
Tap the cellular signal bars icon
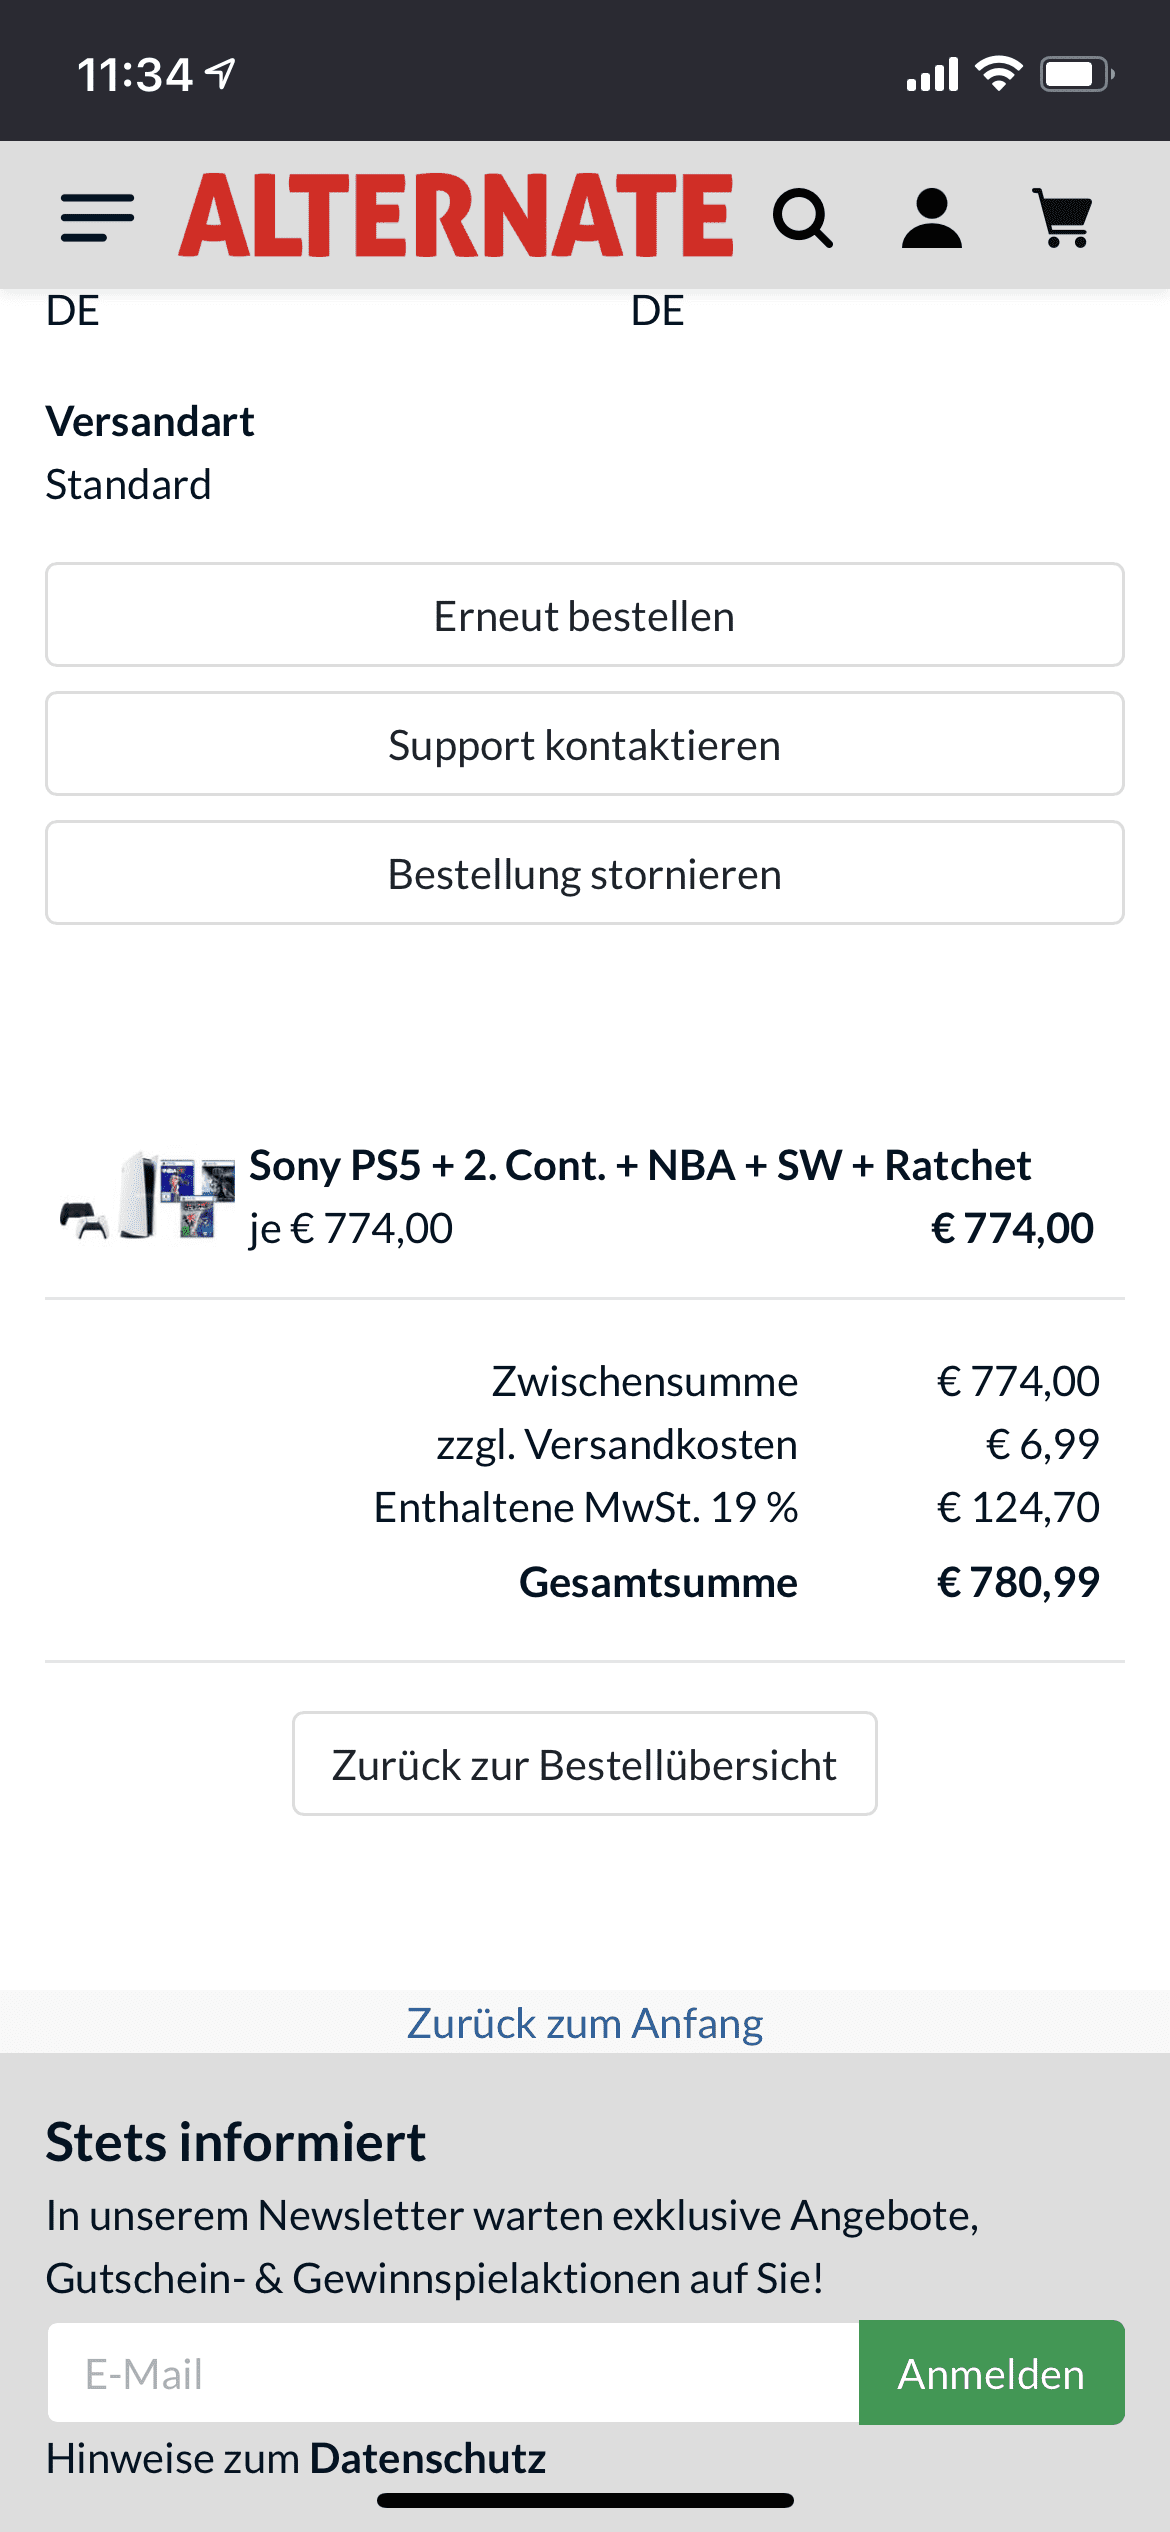(x=932, y=74)
